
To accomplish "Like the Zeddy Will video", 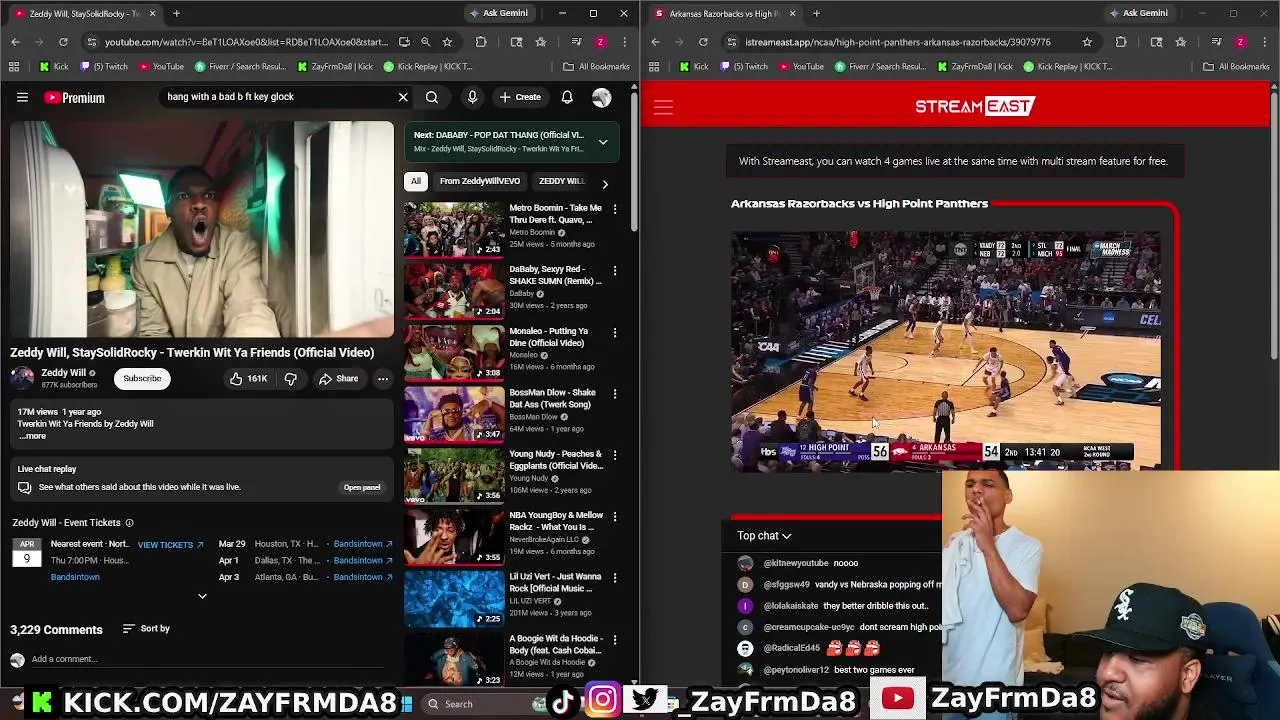I will [247, 379].
